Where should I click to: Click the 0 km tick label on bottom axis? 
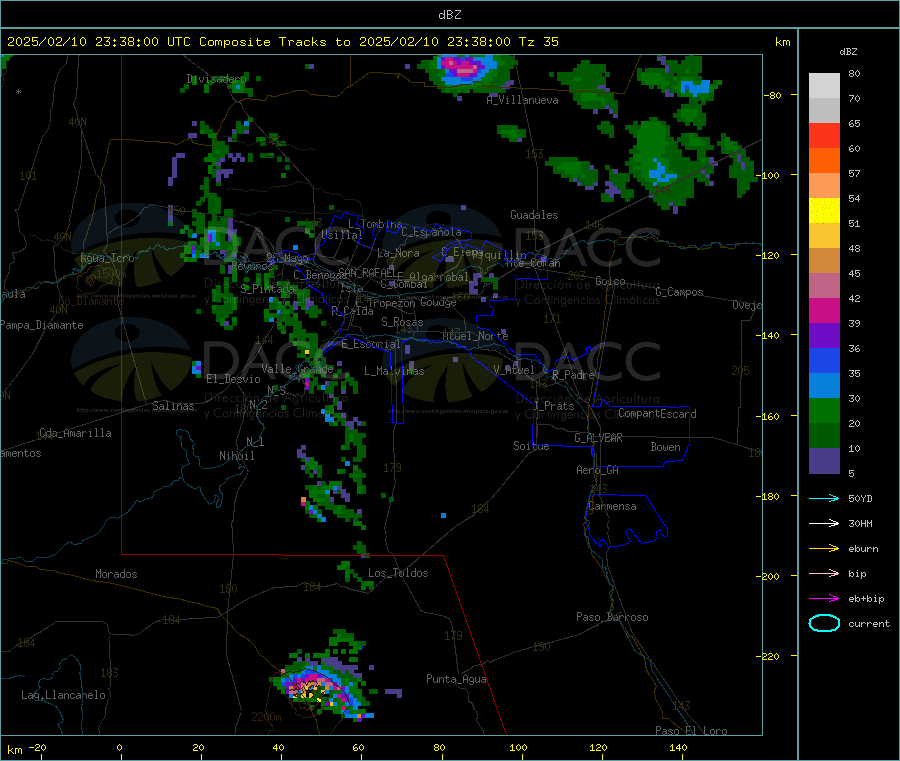coord(119,747)
